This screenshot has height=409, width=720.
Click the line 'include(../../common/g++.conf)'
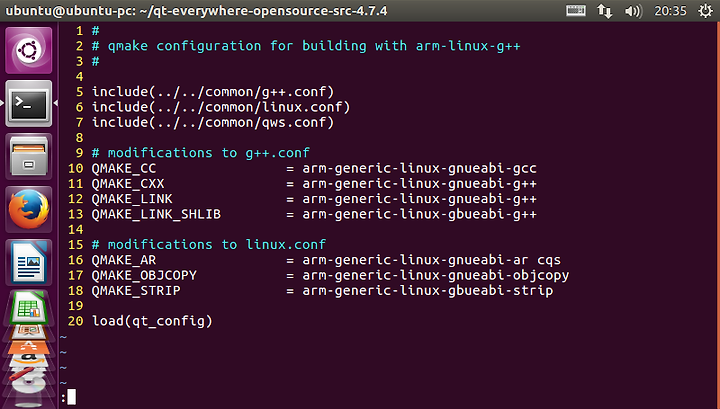213,92
